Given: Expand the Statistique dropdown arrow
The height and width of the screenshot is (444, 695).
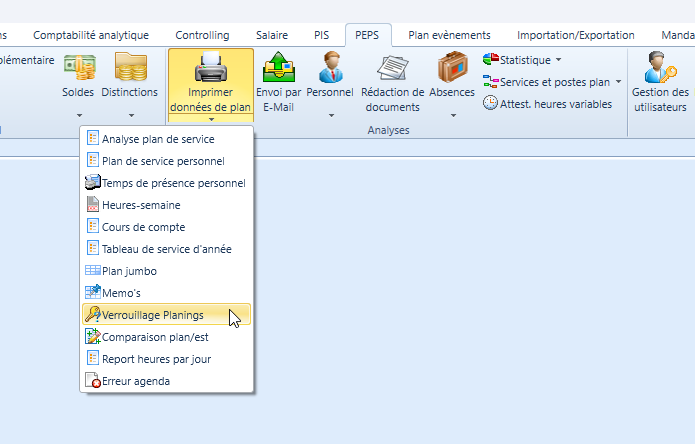Looking at the screenshot, I should click(558, 59).
